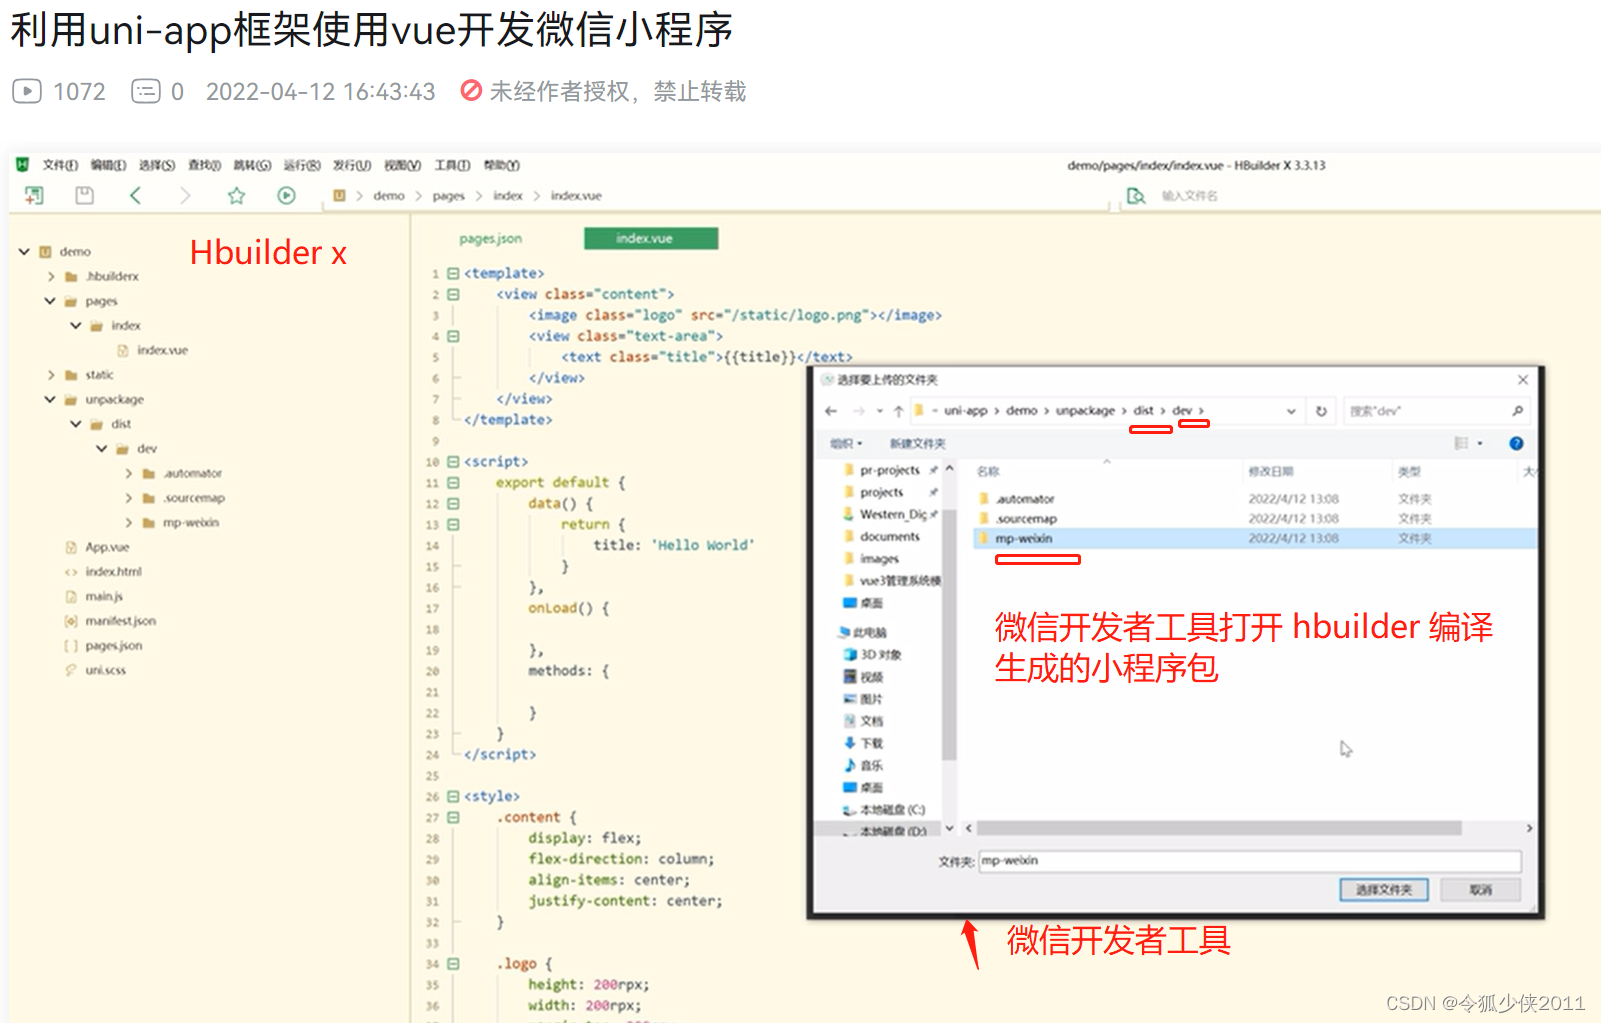Click the dialog search dev field
1601x1023 pixels.
[x=1435, y=411]
